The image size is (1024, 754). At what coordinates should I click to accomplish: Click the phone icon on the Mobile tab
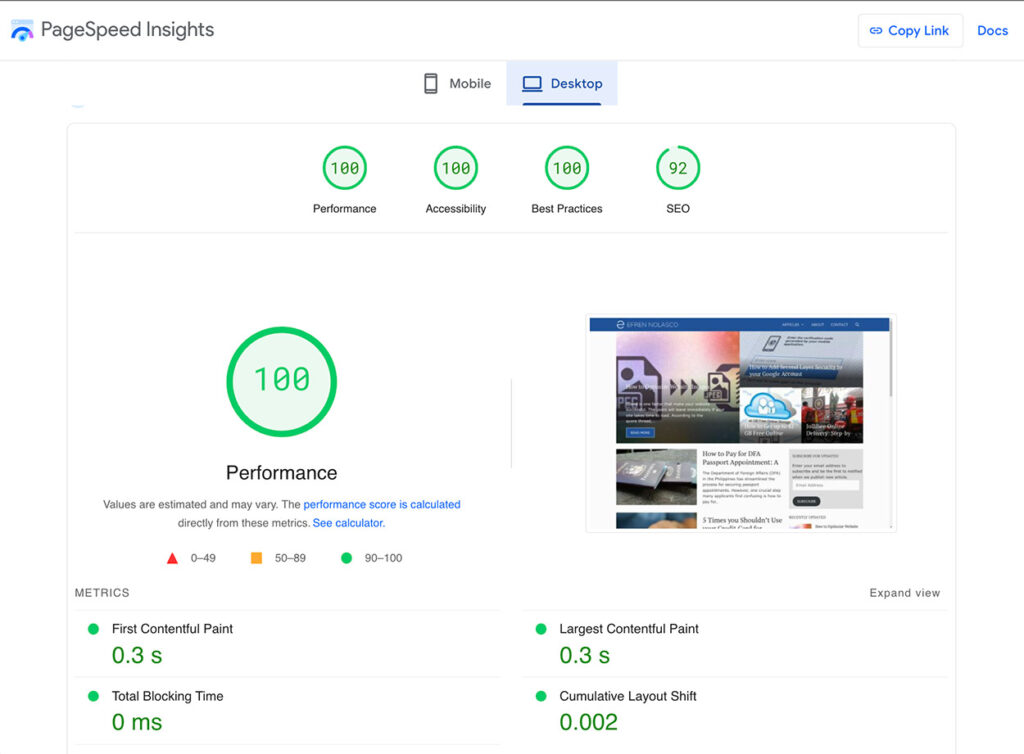point(431,83)
